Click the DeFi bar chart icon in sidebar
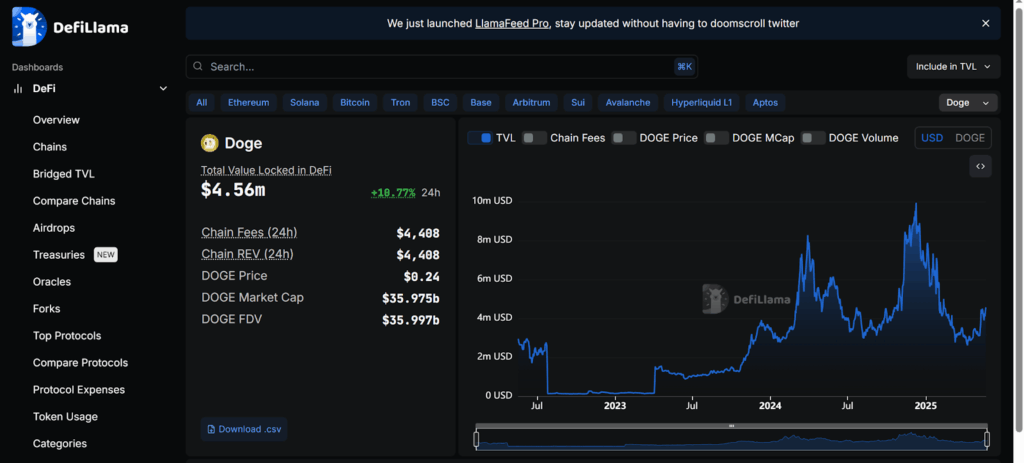Image resolution: width=1024 pixels, height=463 pixels. coord(18,88)
